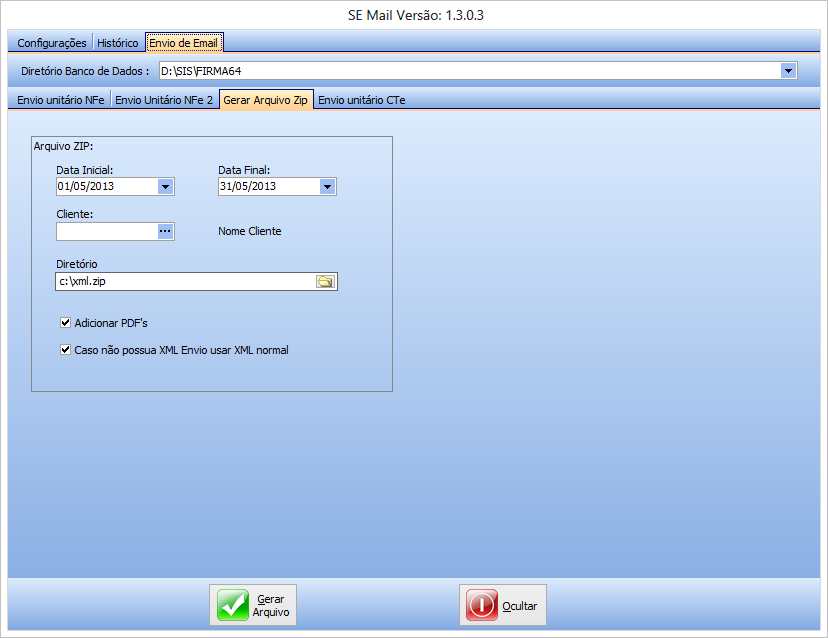Click the Diretório path field showing c:\xml.zip

click(185, 282)
